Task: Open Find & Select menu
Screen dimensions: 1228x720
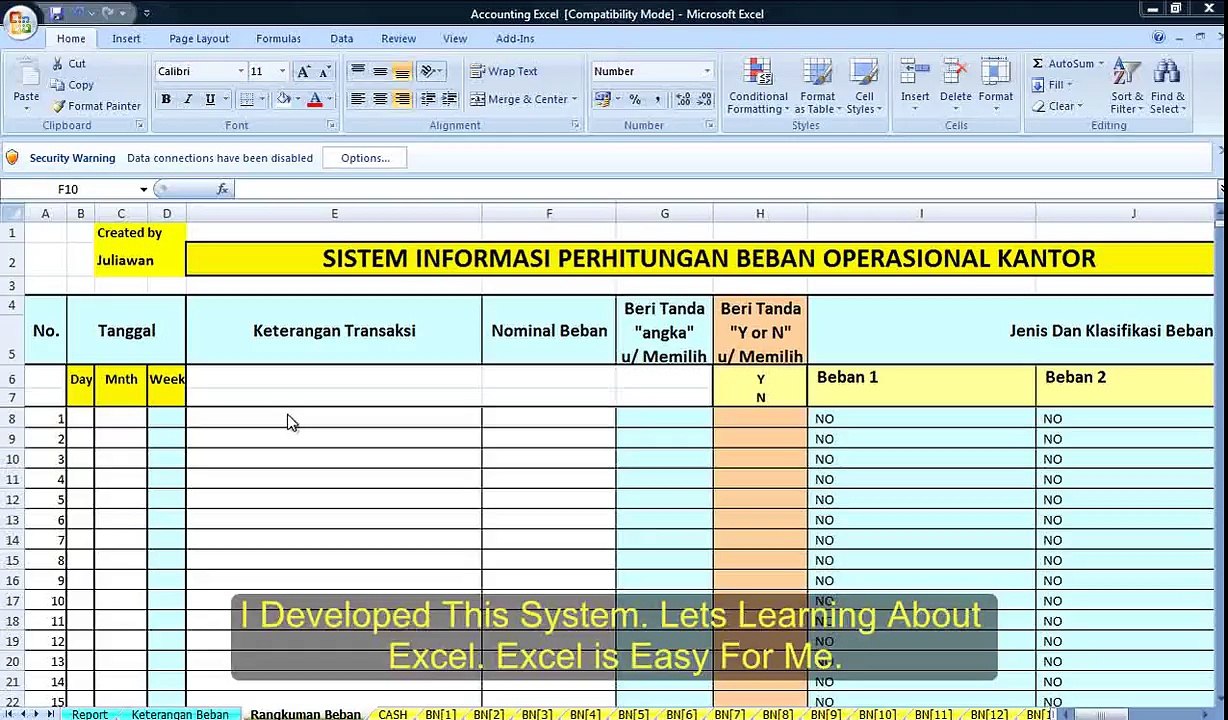Action: (x=1167, y=87)
